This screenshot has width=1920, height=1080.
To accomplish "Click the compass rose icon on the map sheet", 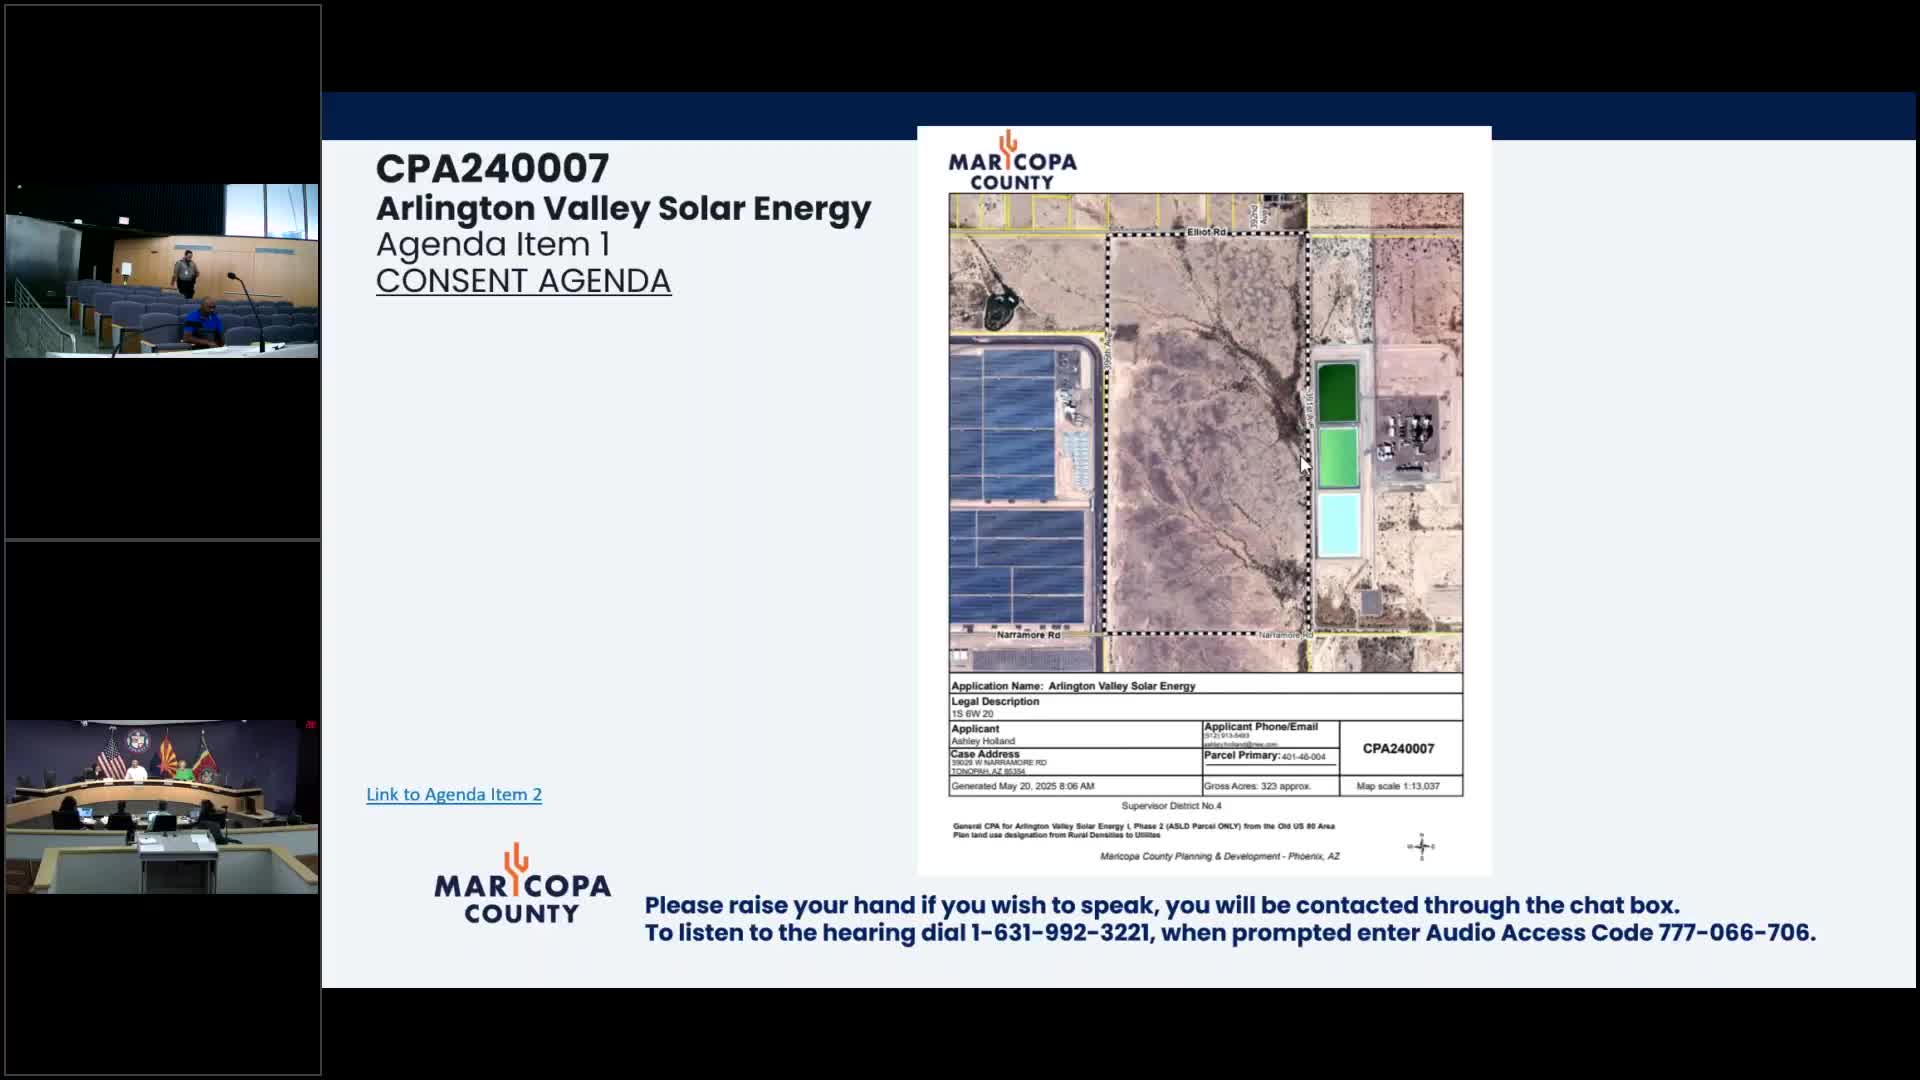I will click(x=1421, y=847).
